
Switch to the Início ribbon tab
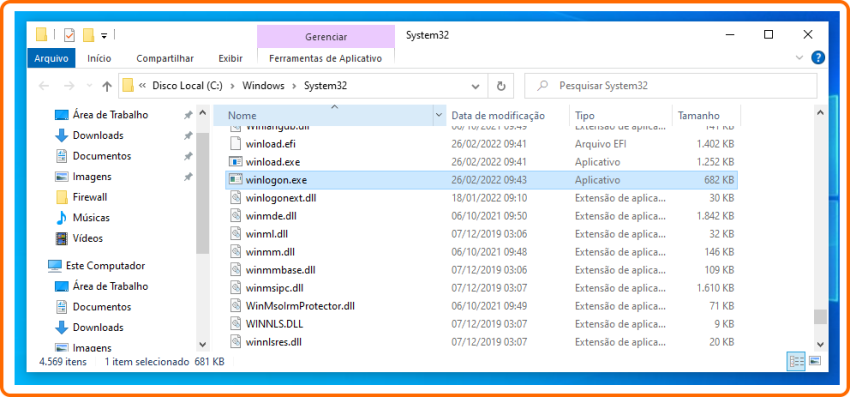pyautogui.click(x=99, y=58)
